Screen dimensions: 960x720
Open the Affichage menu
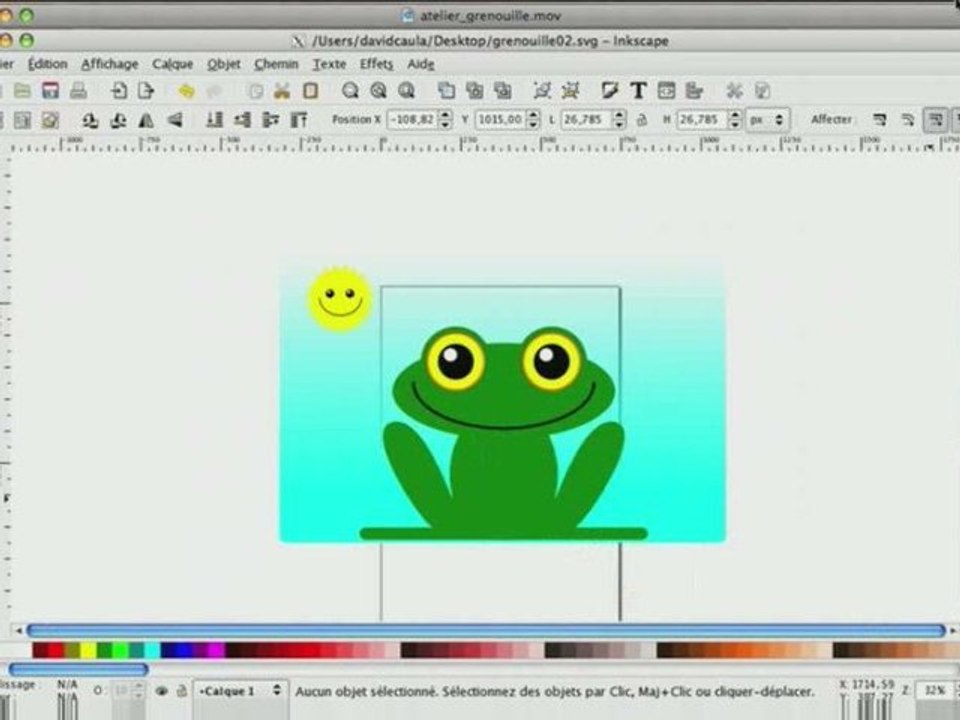[x=110, y=64]
